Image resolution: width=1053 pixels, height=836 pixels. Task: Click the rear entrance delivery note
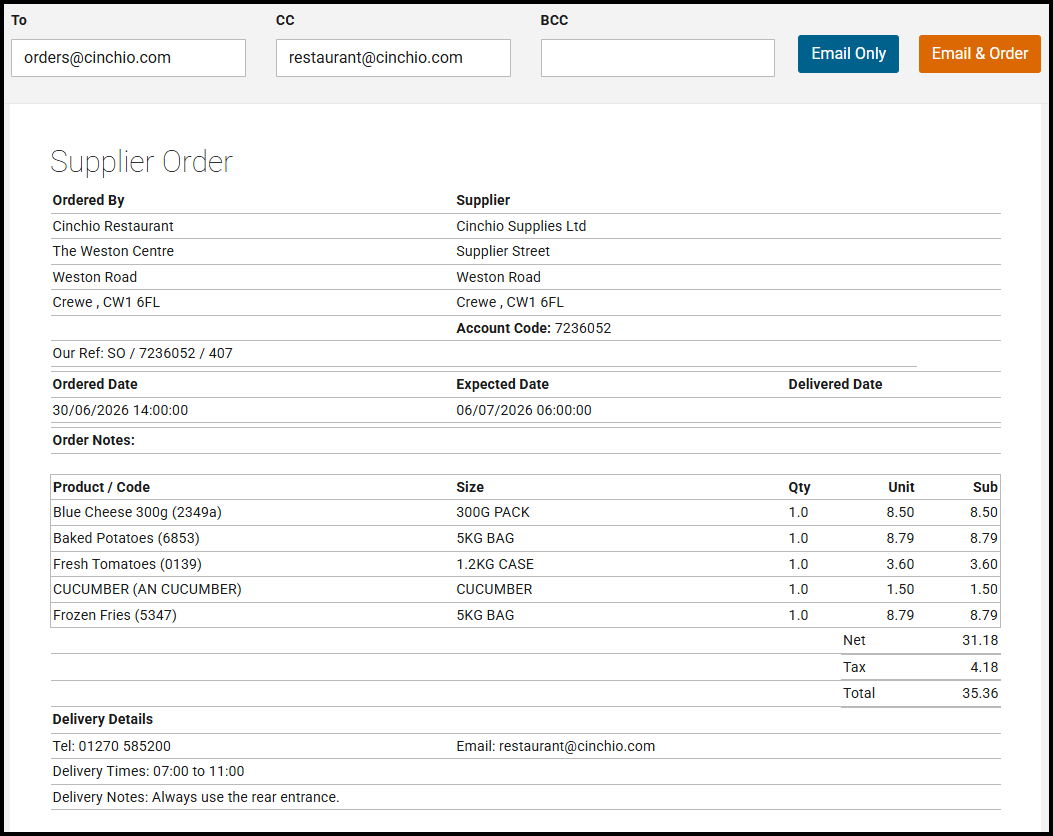click(196, 798)
